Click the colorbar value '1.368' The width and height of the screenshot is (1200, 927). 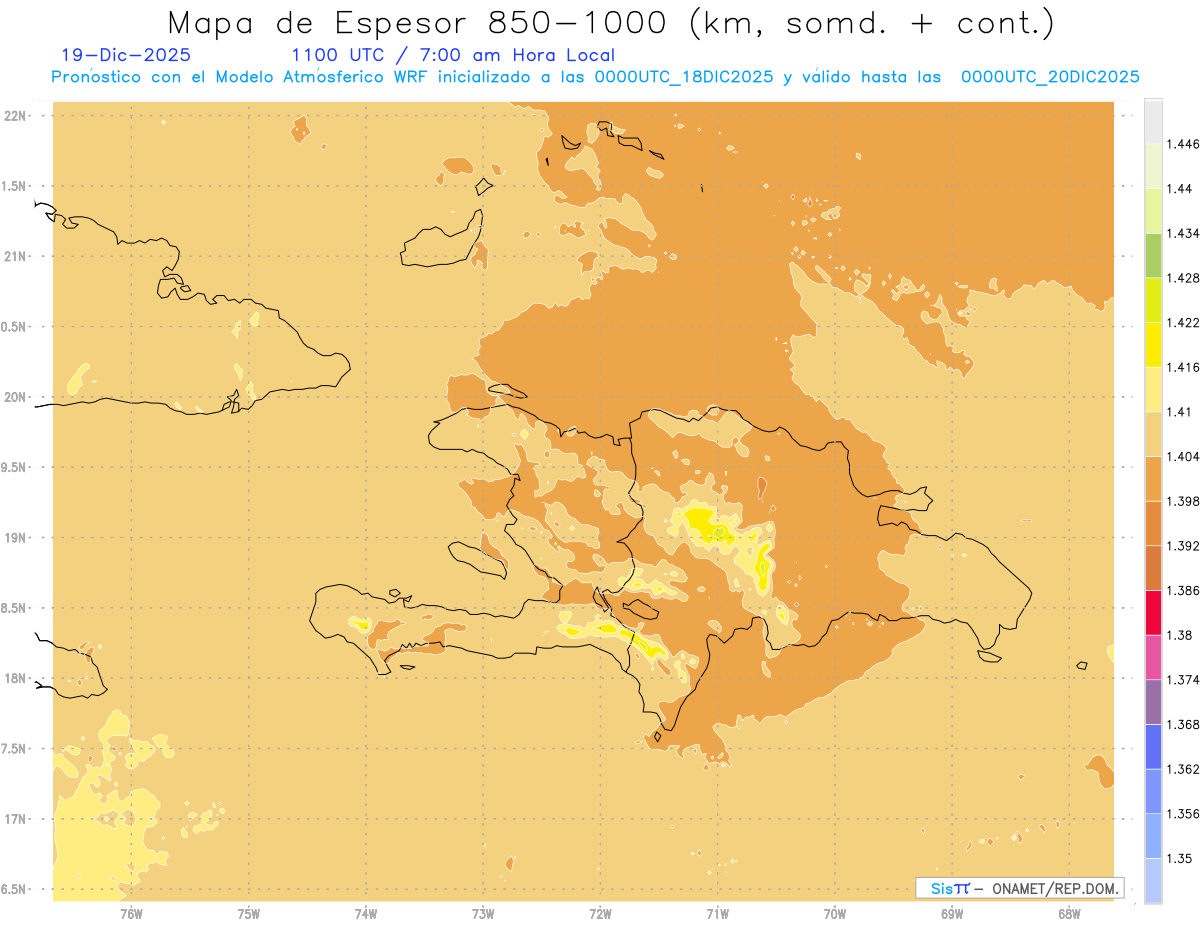click(1182, 724)
